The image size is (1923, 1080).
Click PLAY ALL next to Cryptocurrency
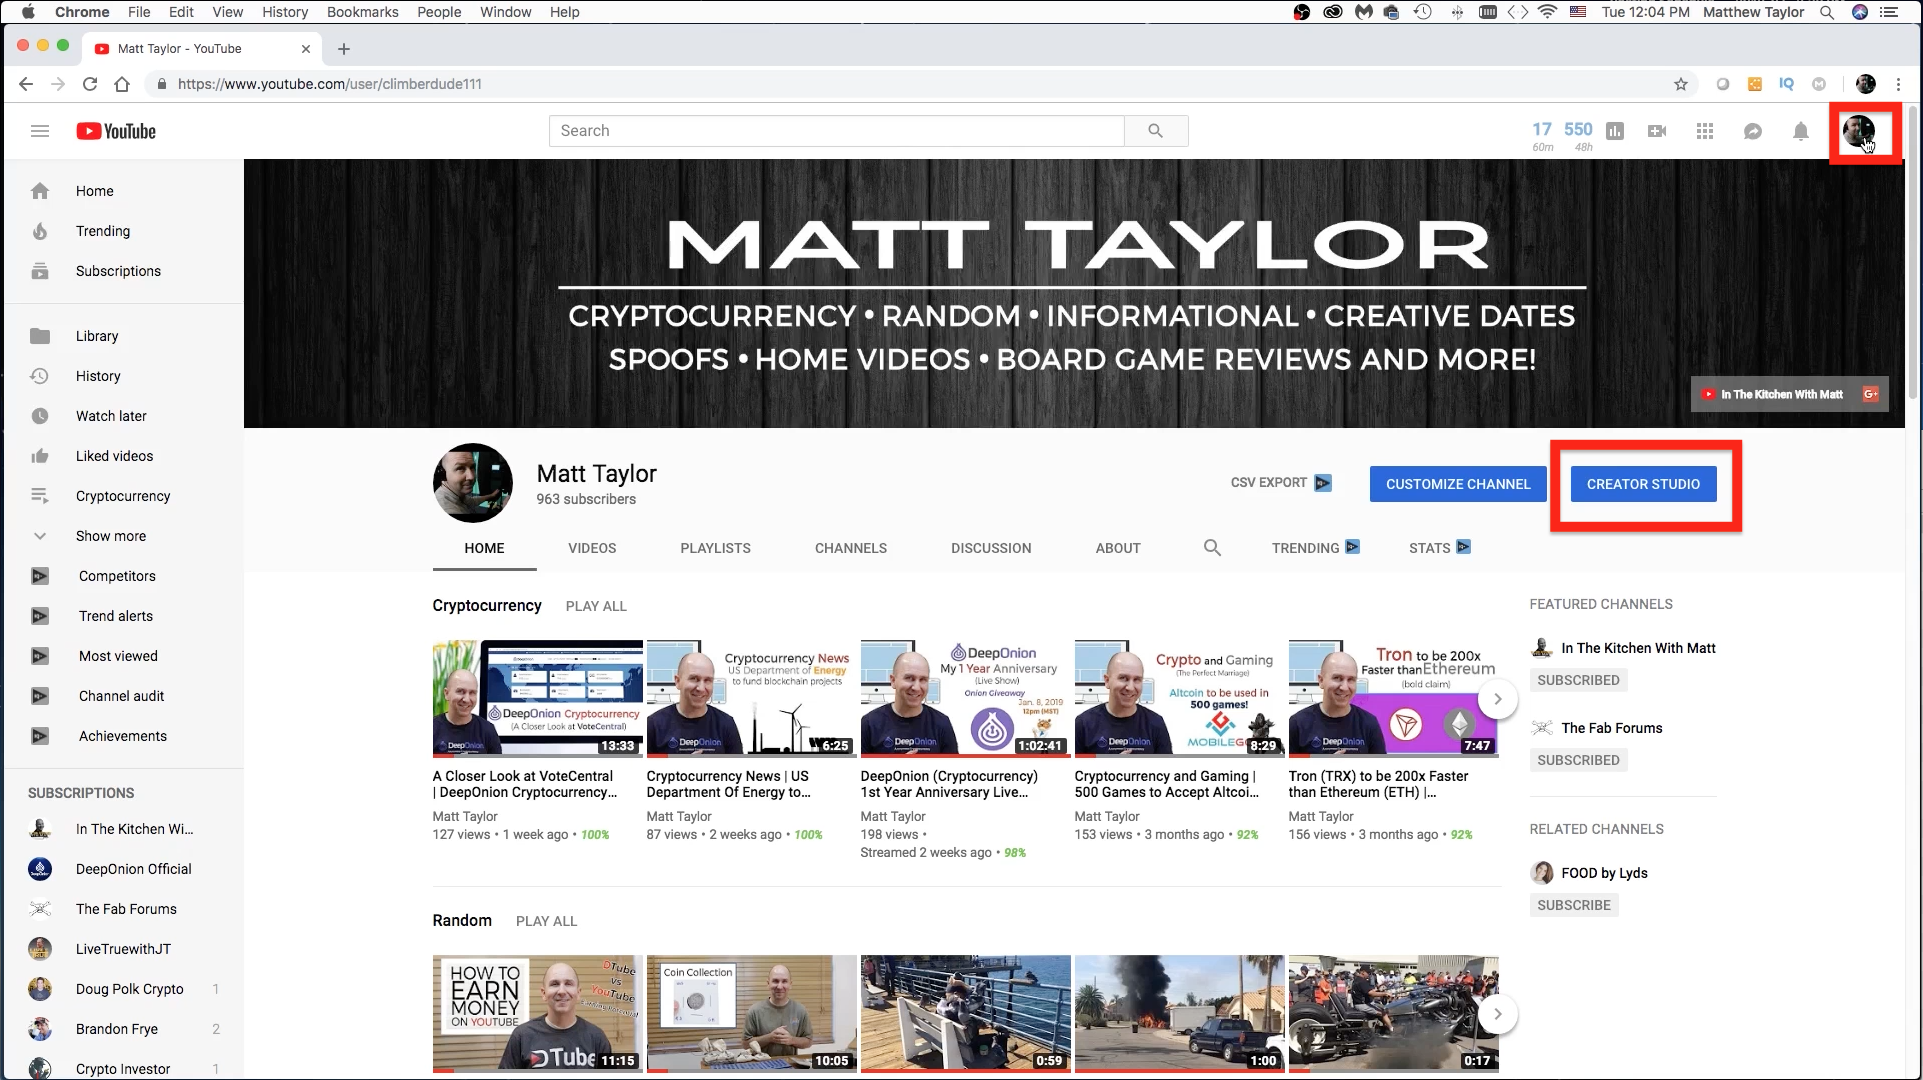coord(596,606)
